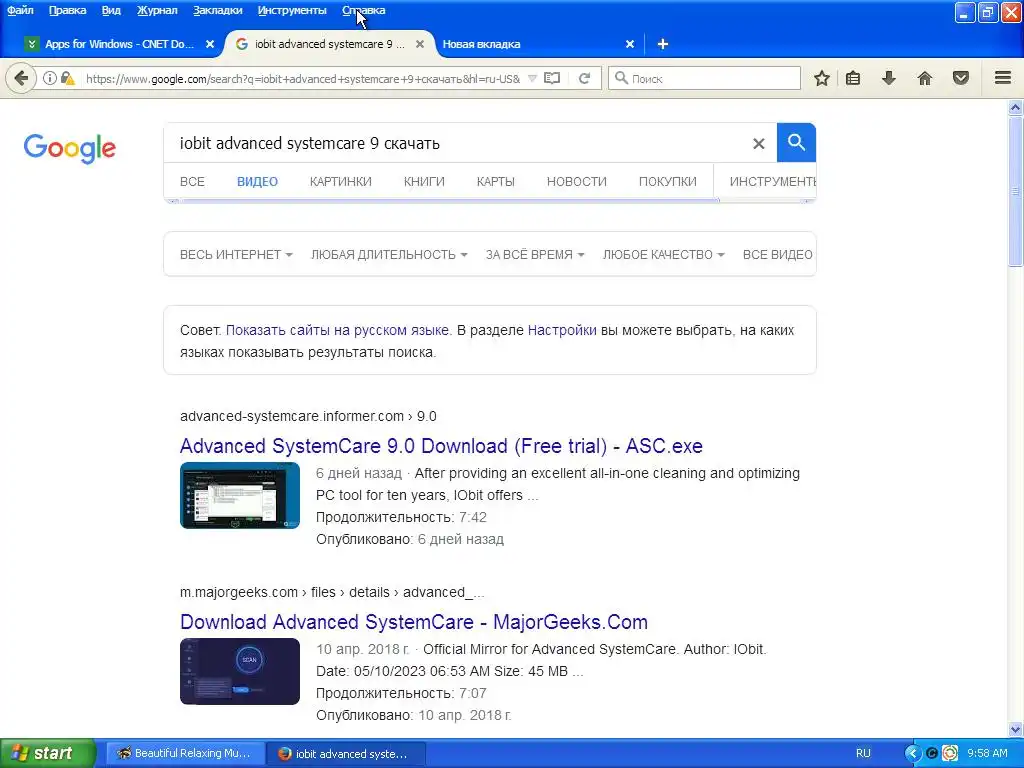
Task: Select the ВСЕ results tab
Action: coord(192,182)
